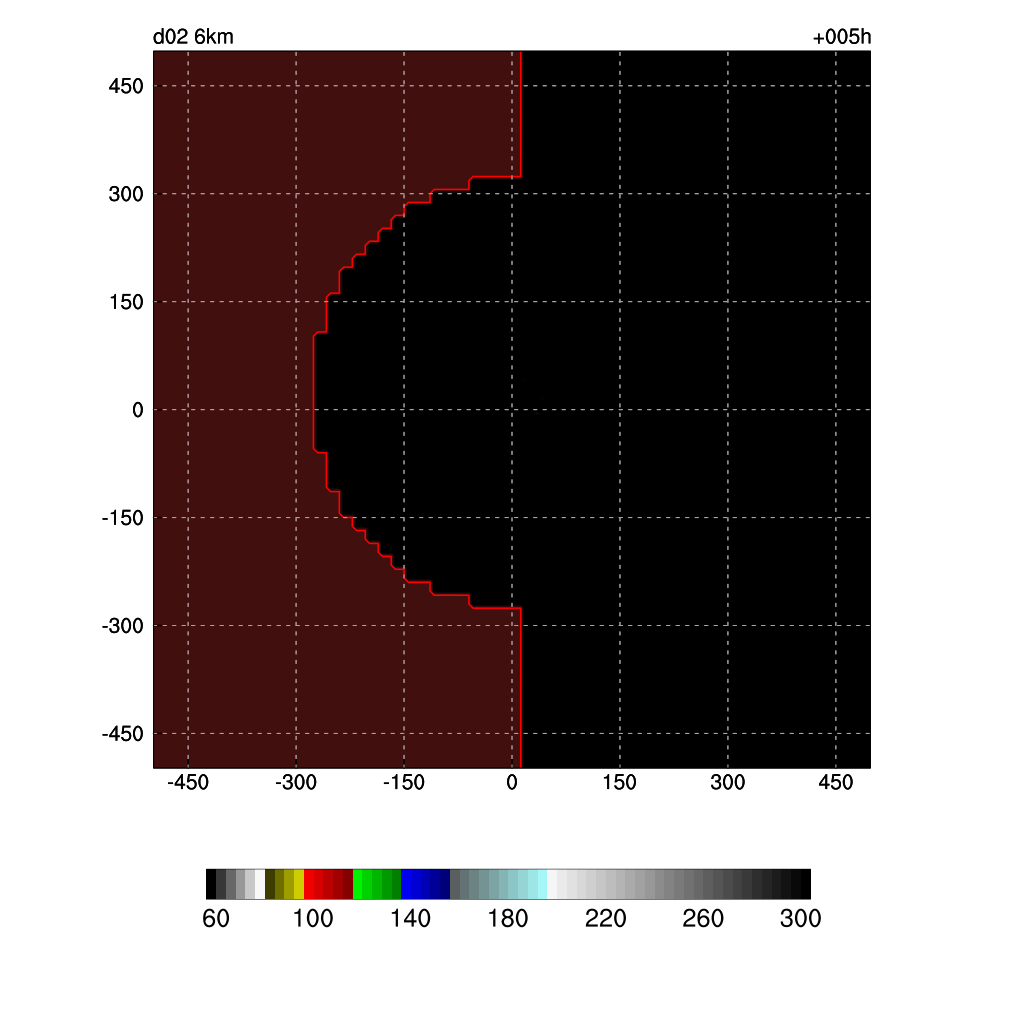Image resolution: width=1024 pixels, height=1024 pixels.
Task: Click the "+005h" forecast hour label
Action: click(x=842, y=38)
